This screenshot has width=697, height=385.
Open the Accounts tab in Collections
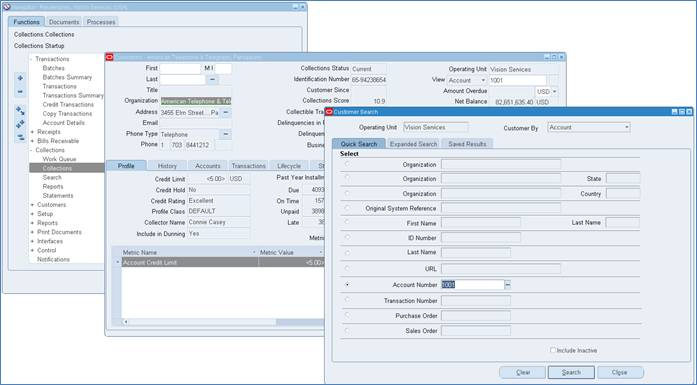pyautogui.click(x=208, y=166)
